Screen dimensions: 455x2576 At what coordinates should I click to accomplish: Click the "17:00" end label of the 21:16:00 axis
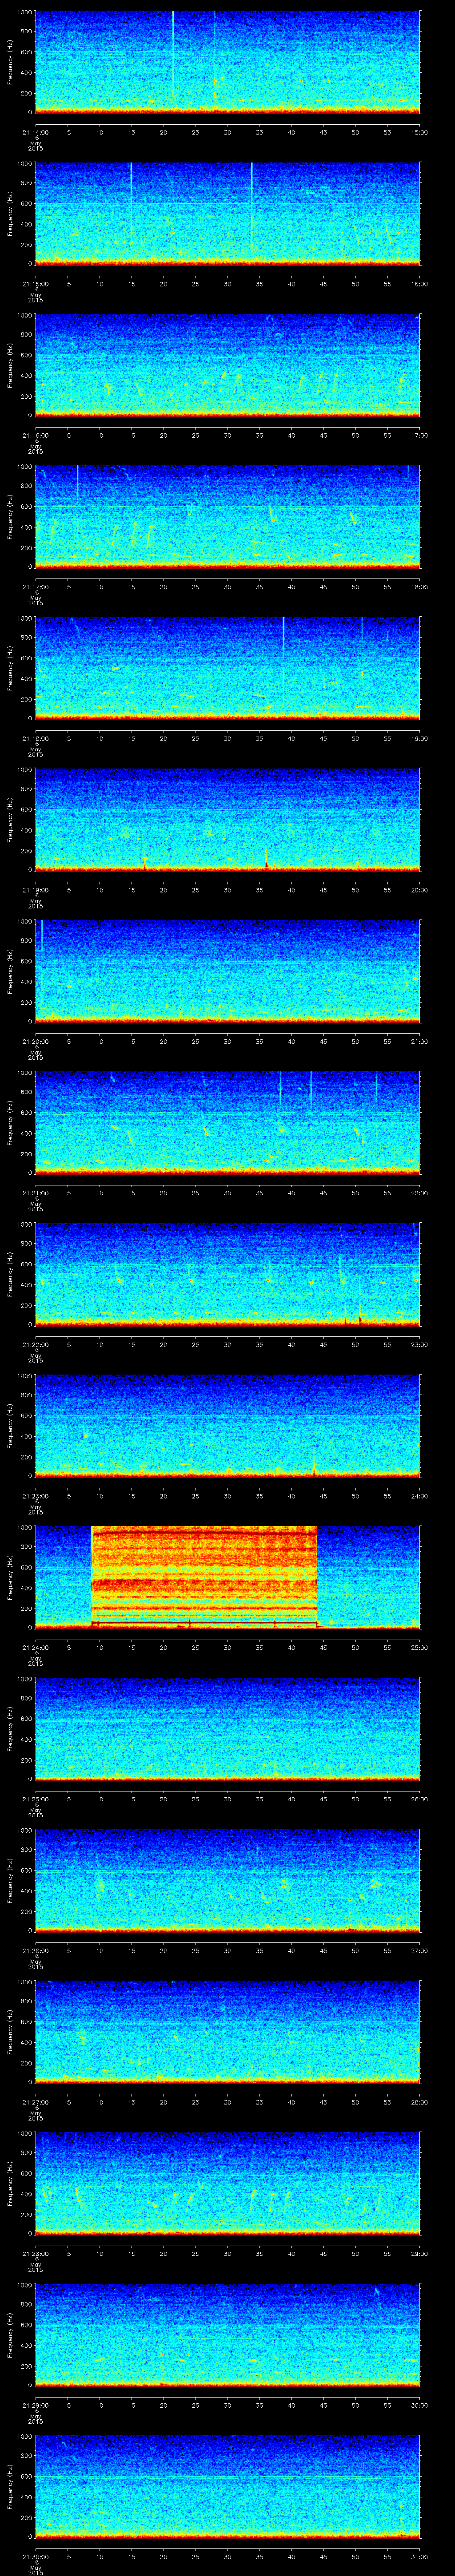click(419, 435)
